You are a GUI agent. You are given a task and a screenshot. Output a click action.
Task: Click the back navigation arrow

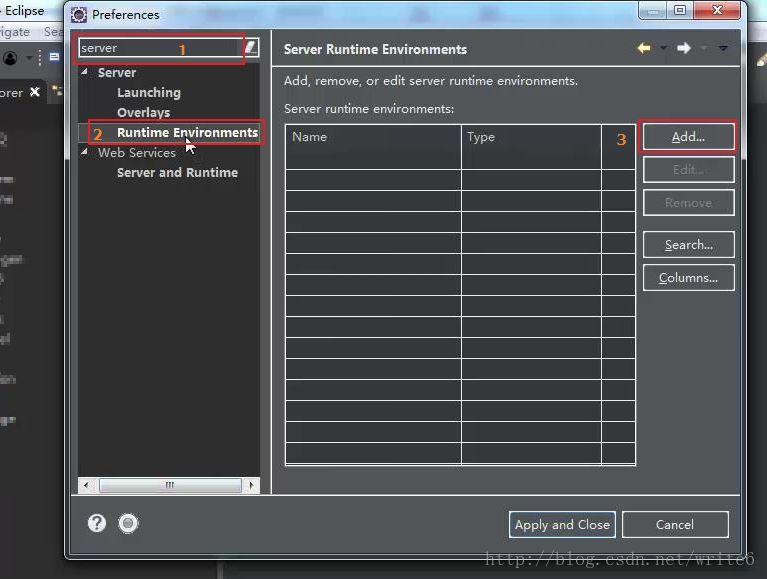point(643,48)
